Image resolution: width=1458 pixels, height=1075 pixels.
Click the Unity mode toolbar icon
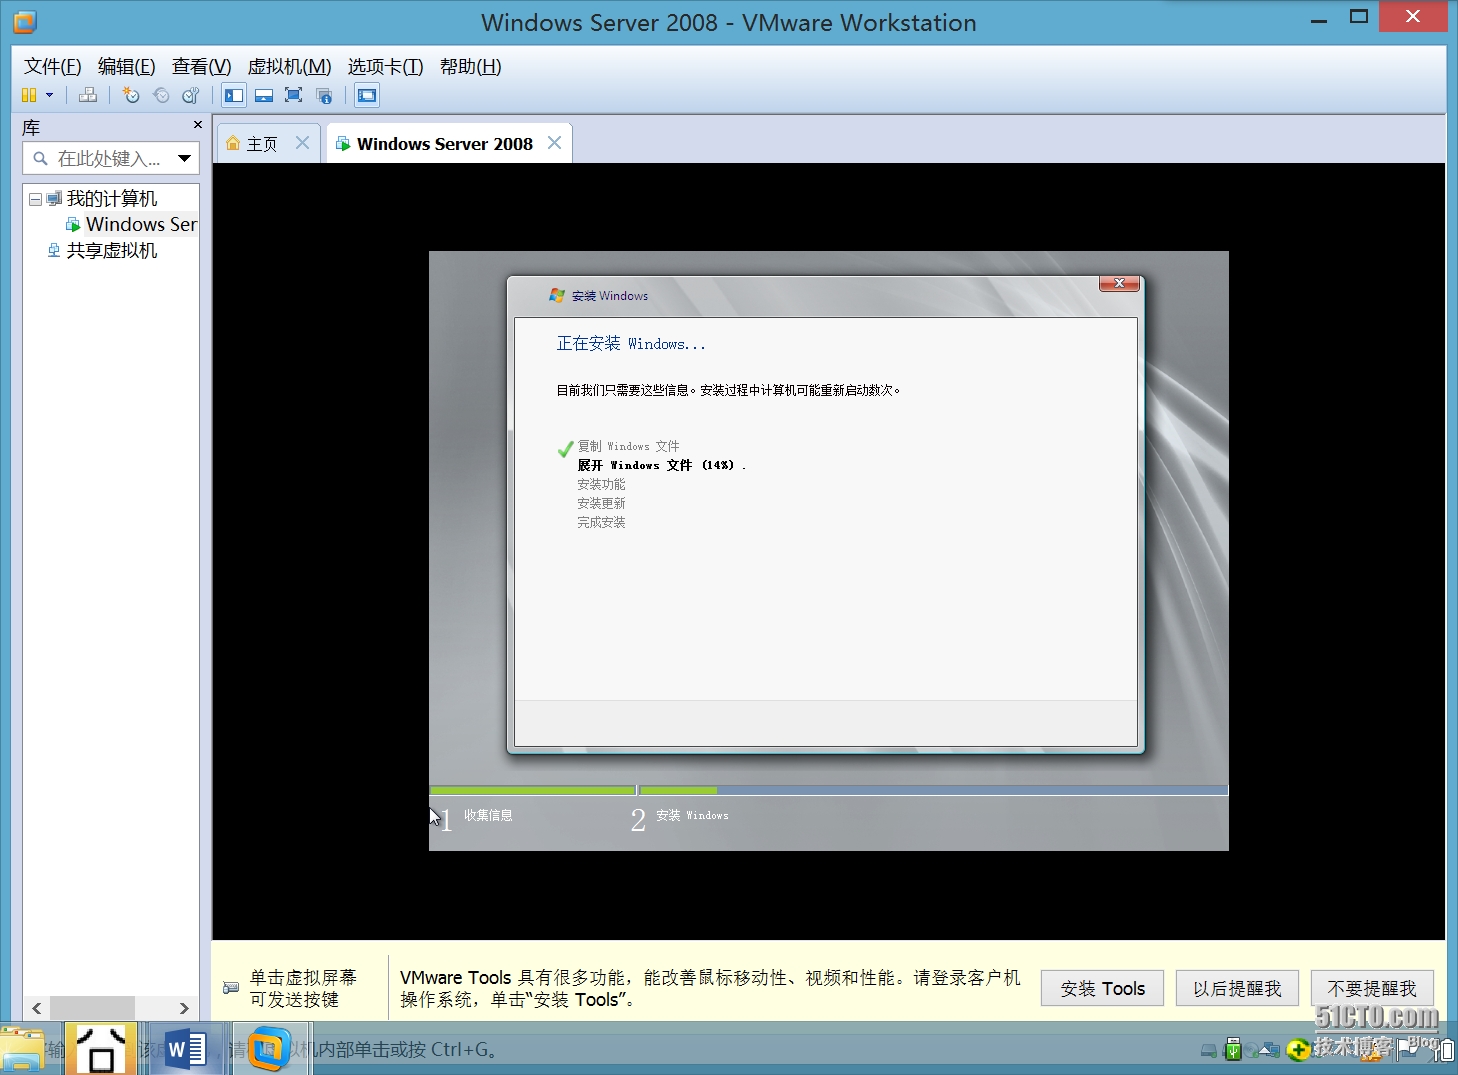(324, 95)
